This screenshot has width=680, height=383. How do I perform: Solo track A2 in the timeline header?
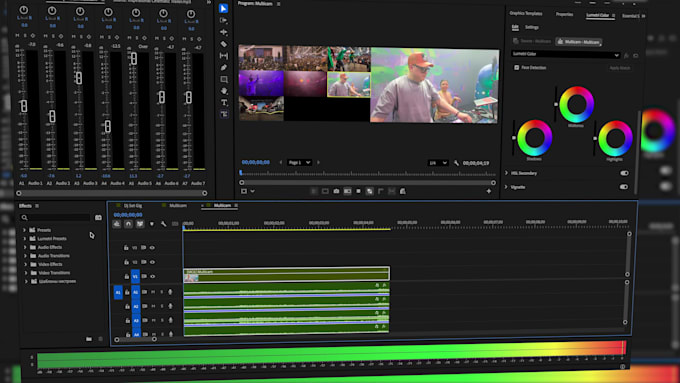point(162,306)
